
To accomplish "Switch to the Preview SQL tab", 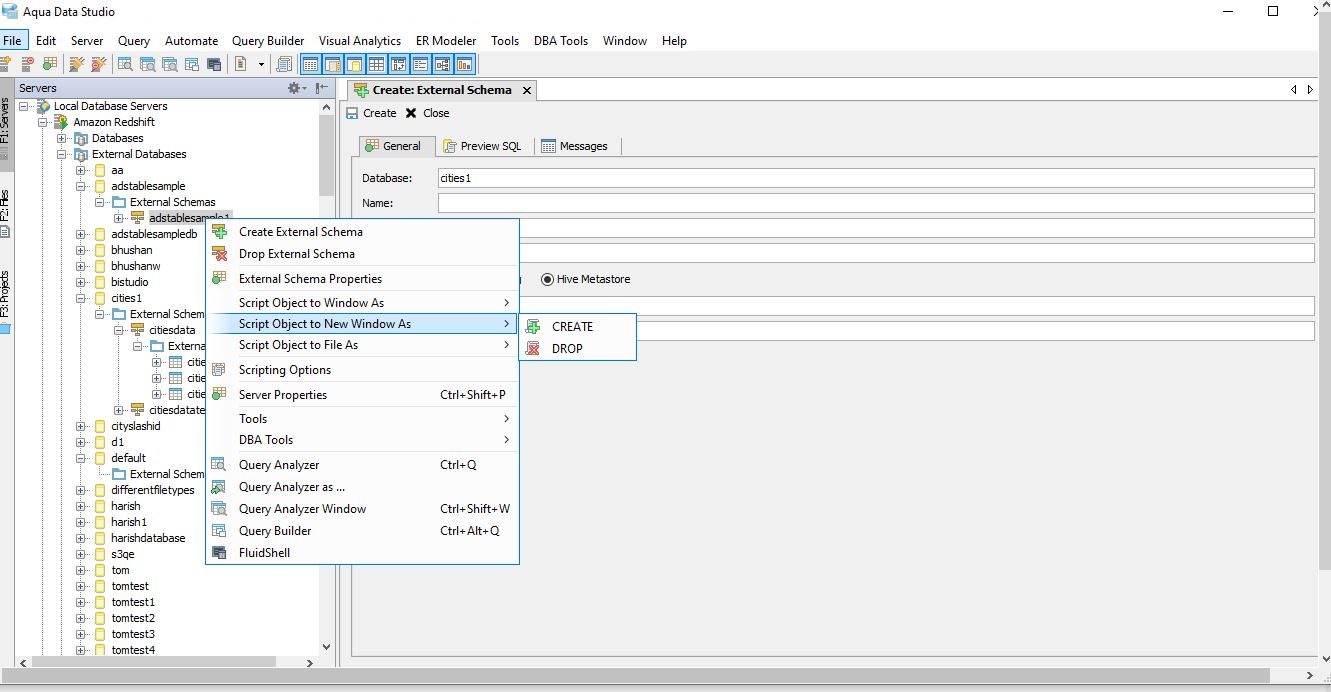I will (x=482, y=146).
